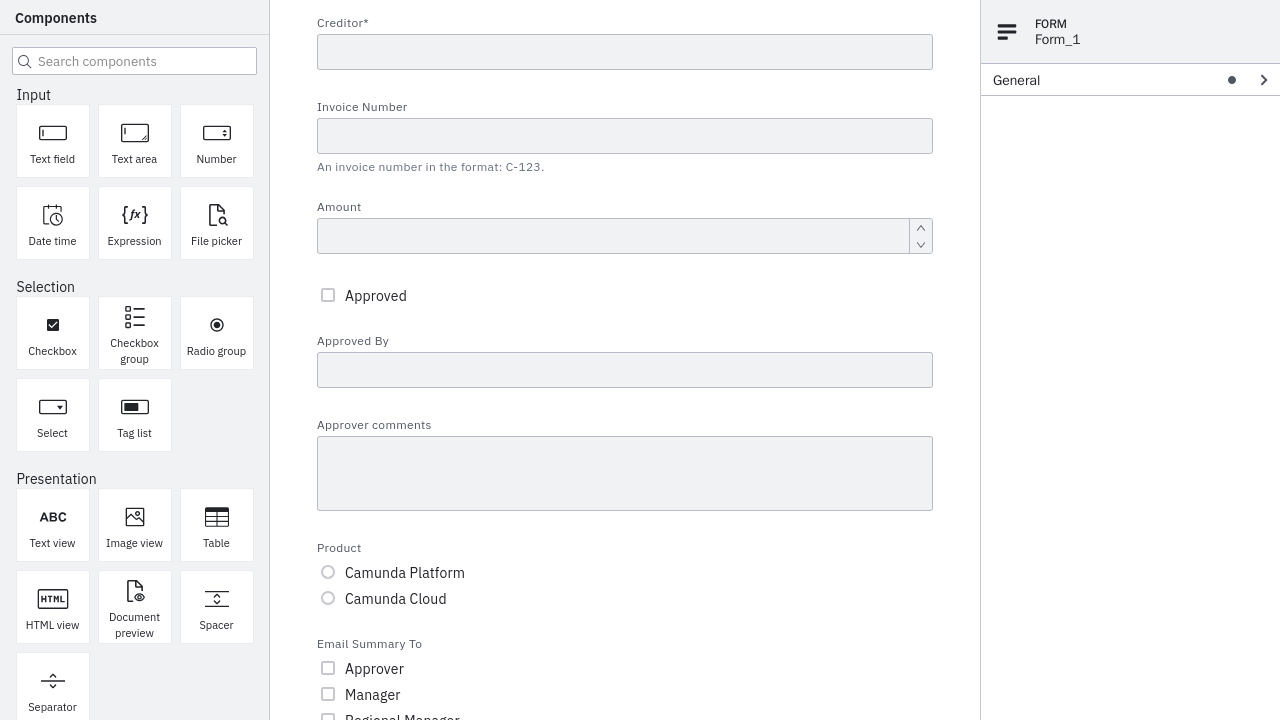Expand the General properties group
Viewport: 1280px width, 720px height.
coord(1130,80)
